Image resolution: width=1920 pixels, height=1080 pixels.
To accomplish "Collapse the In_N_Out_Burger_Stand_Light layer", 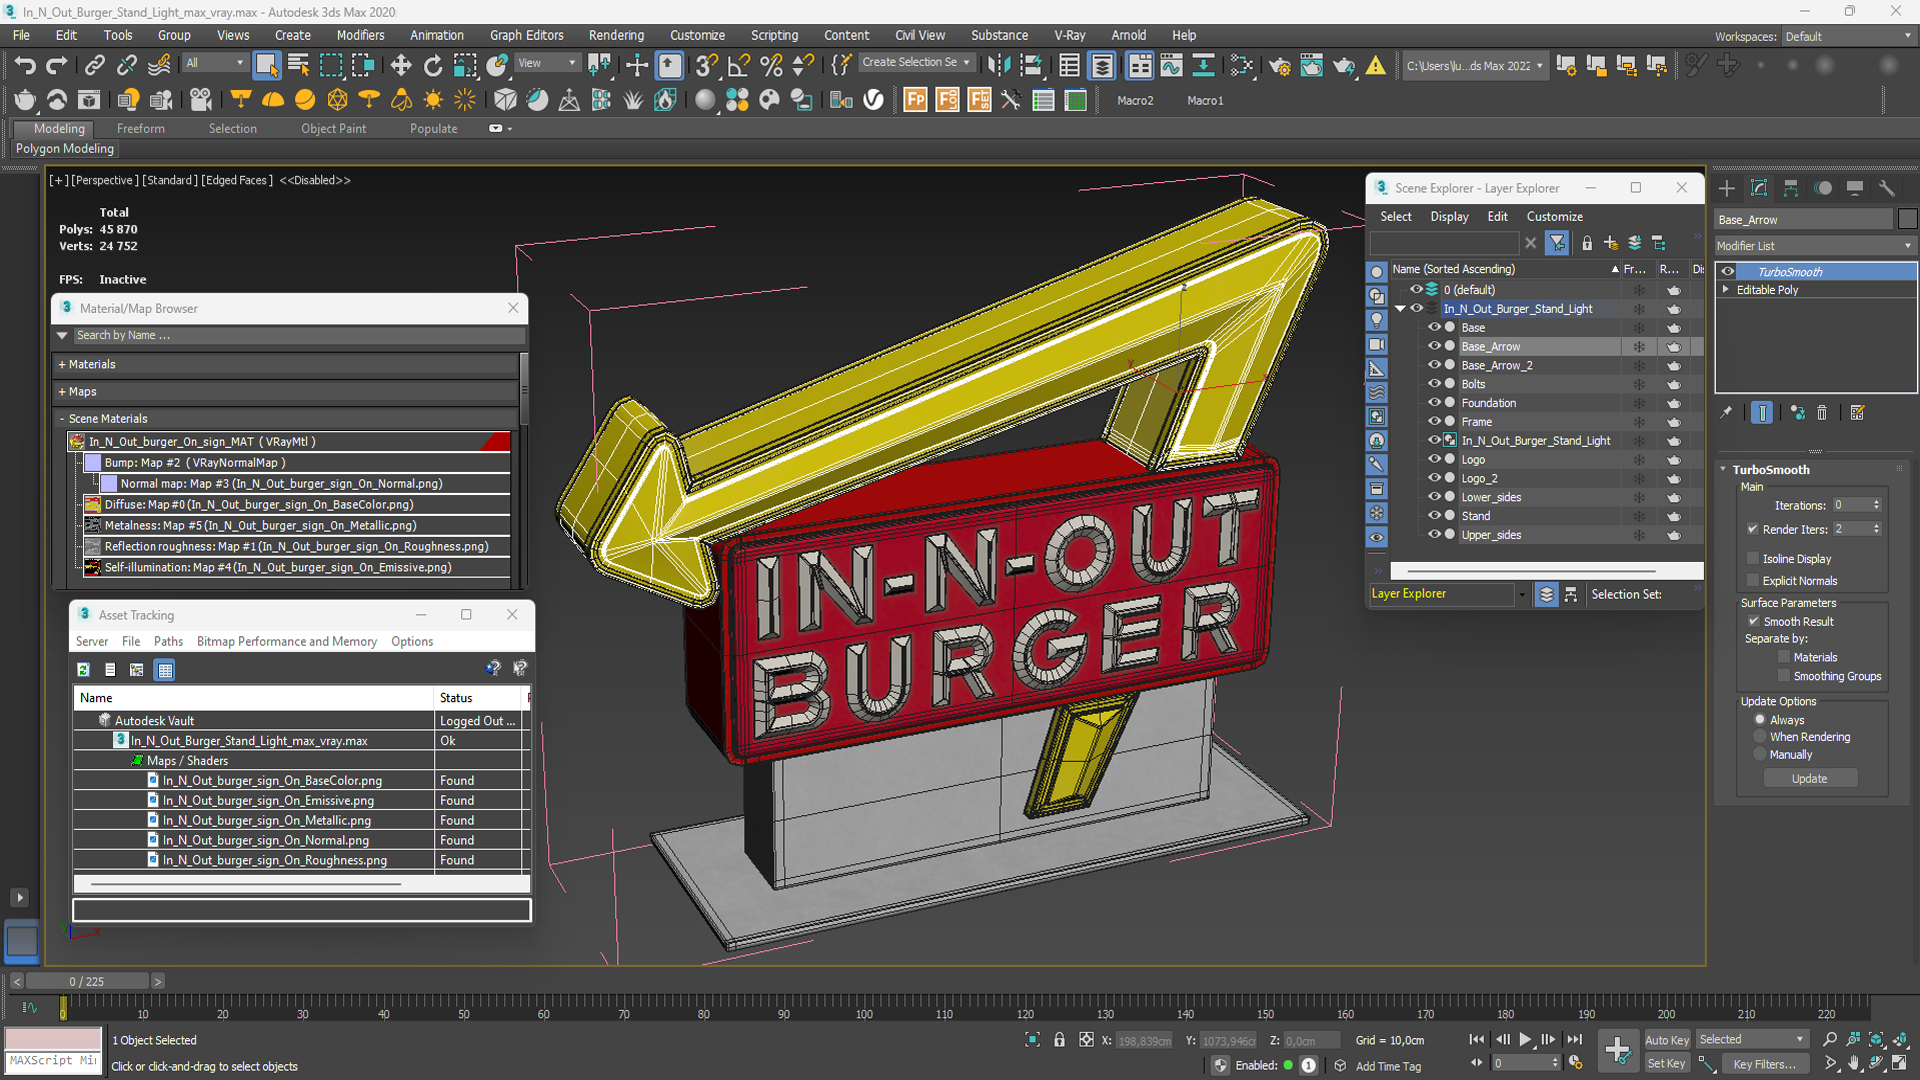I will pos(1400,309).
